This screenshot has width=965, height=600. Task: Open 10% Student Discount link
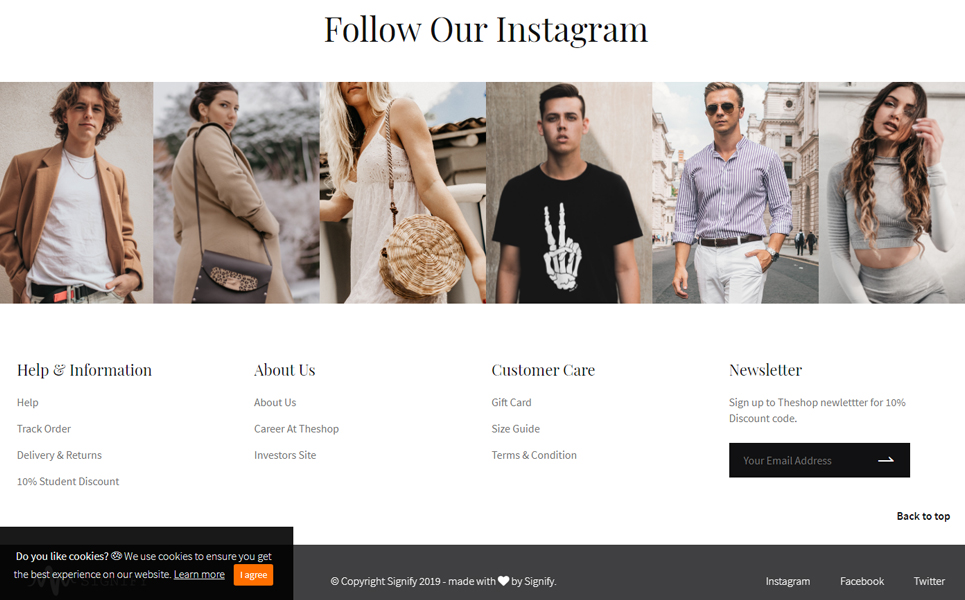[68, 481]
